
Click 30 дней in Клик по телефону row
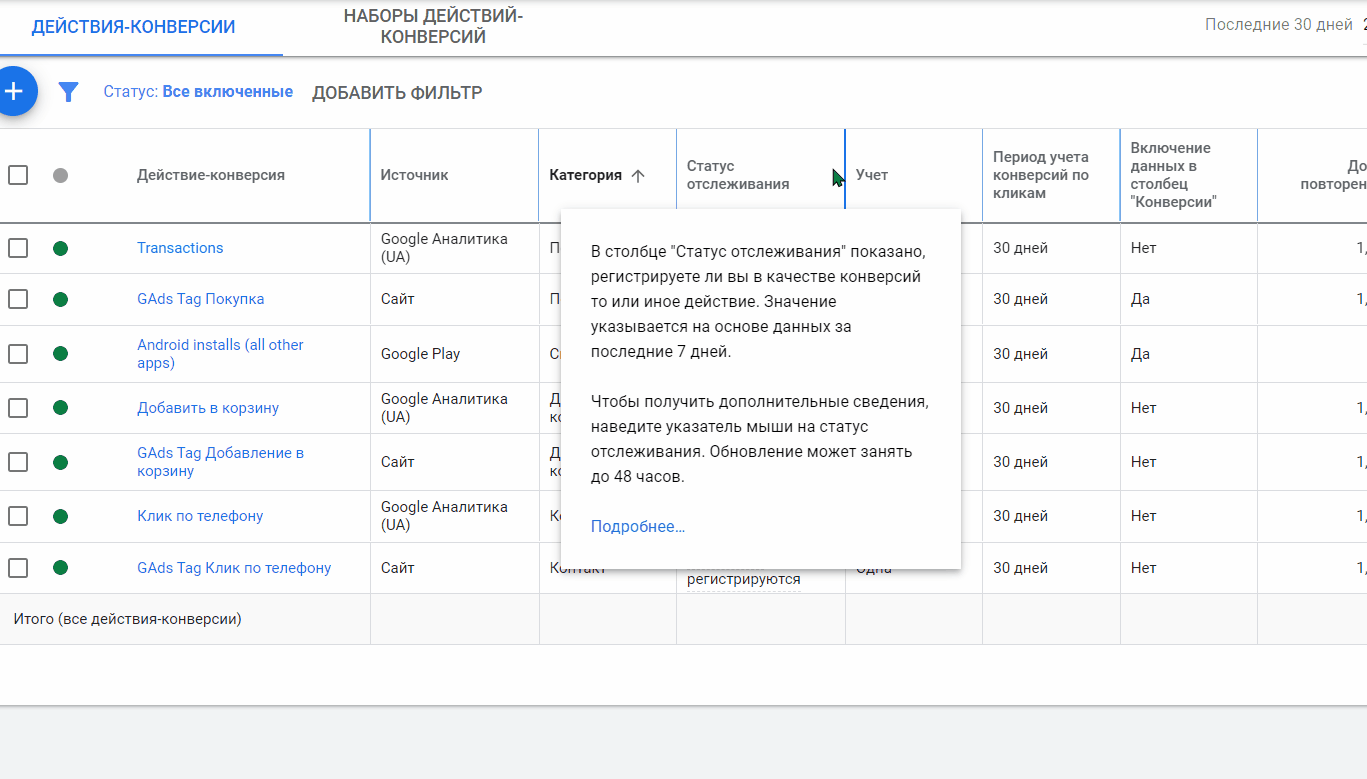(1020, 516)
